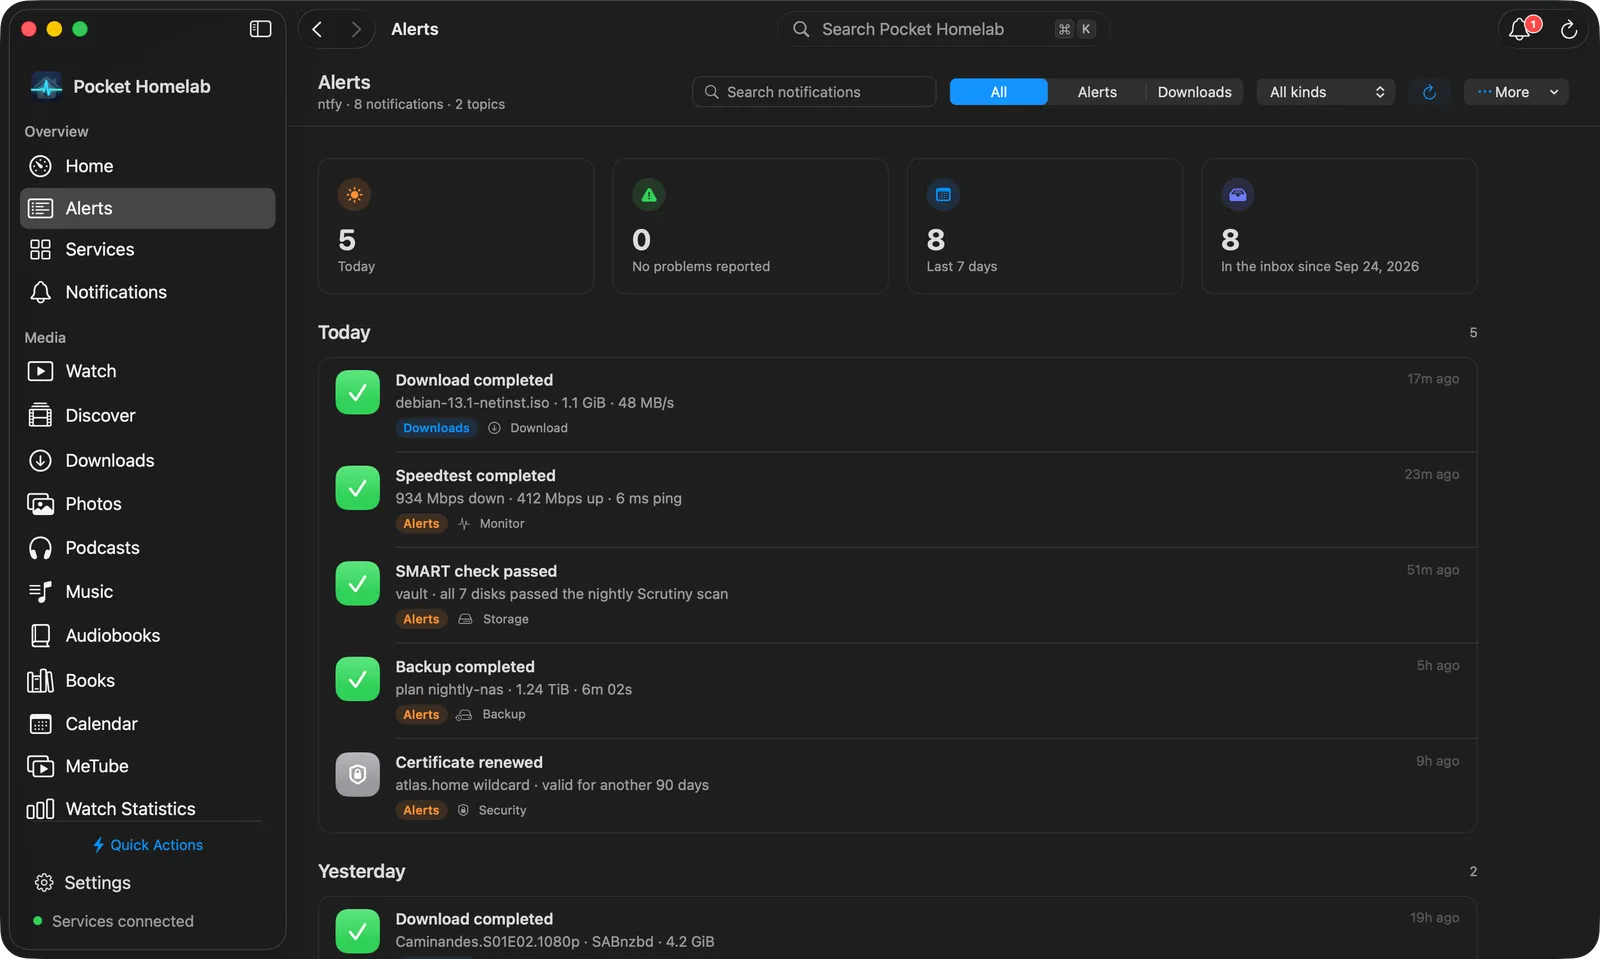This screenshot has width=1600, height=959.
Task: Click the Alerts tag on Speedtest completed
Action: point(421,524)
